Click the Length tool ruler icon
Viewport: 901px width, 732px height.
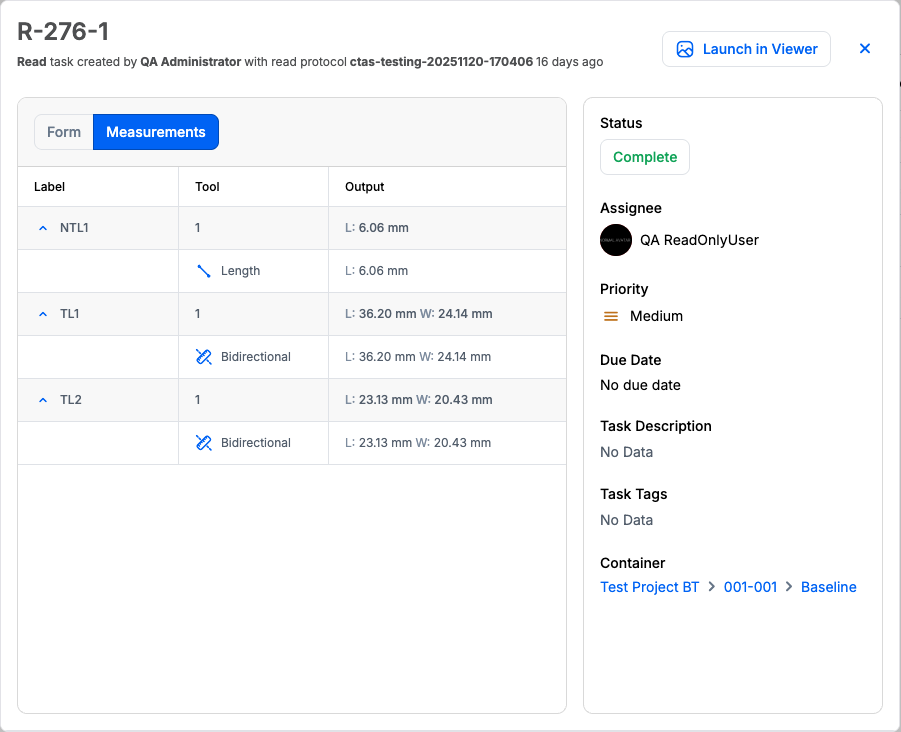pos(204,271)
